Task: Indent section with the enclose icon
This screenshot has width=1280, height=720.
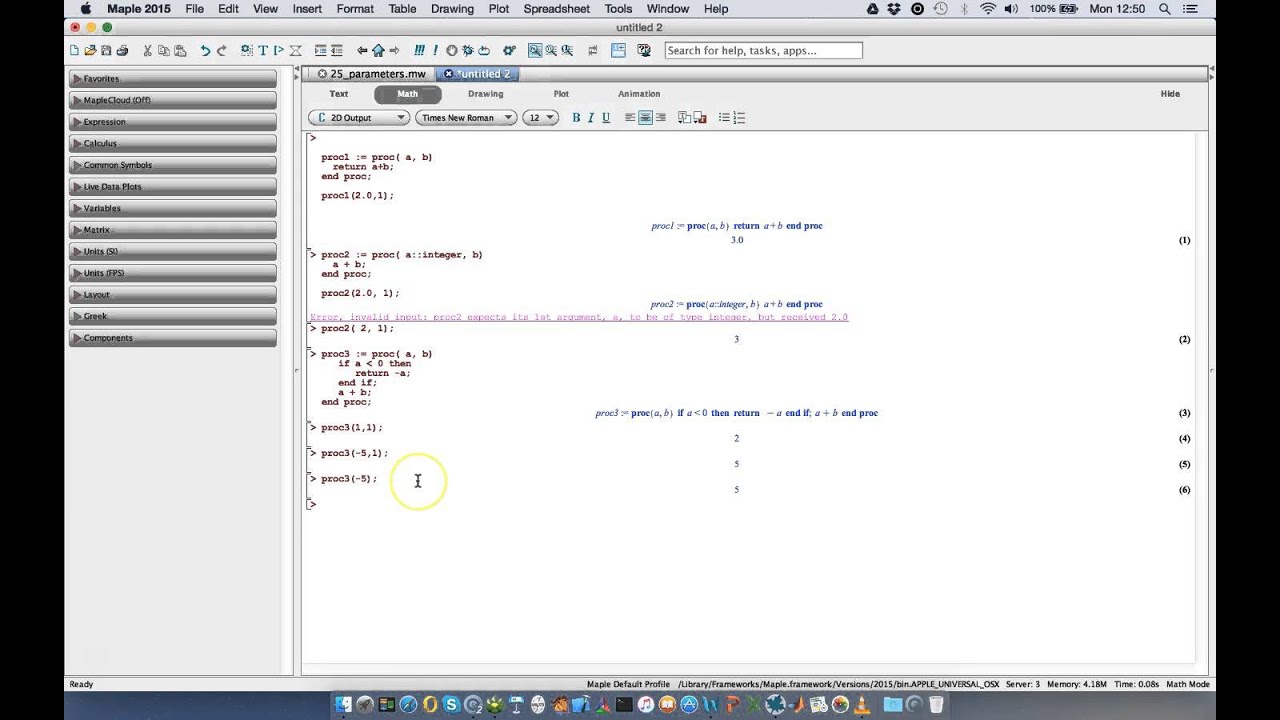Action: 321,50
